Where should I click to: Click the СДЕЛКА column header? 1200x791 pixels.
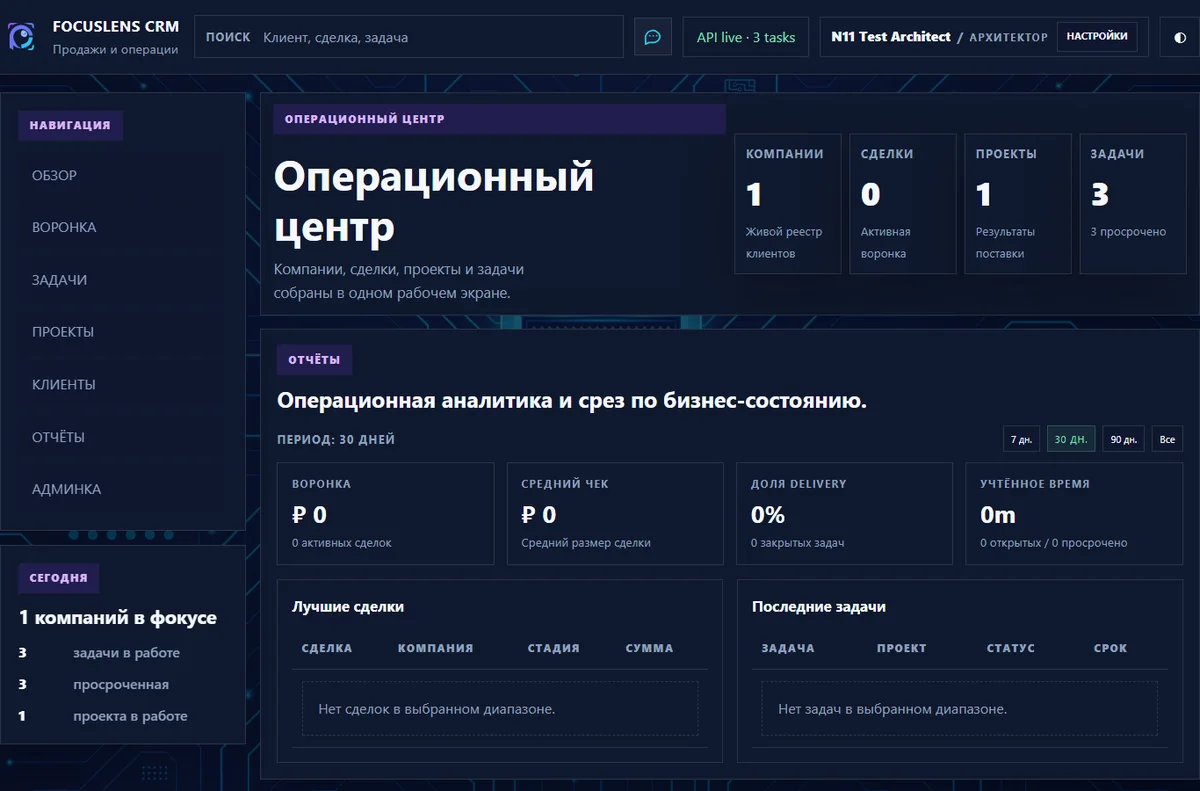click(327, 648)
